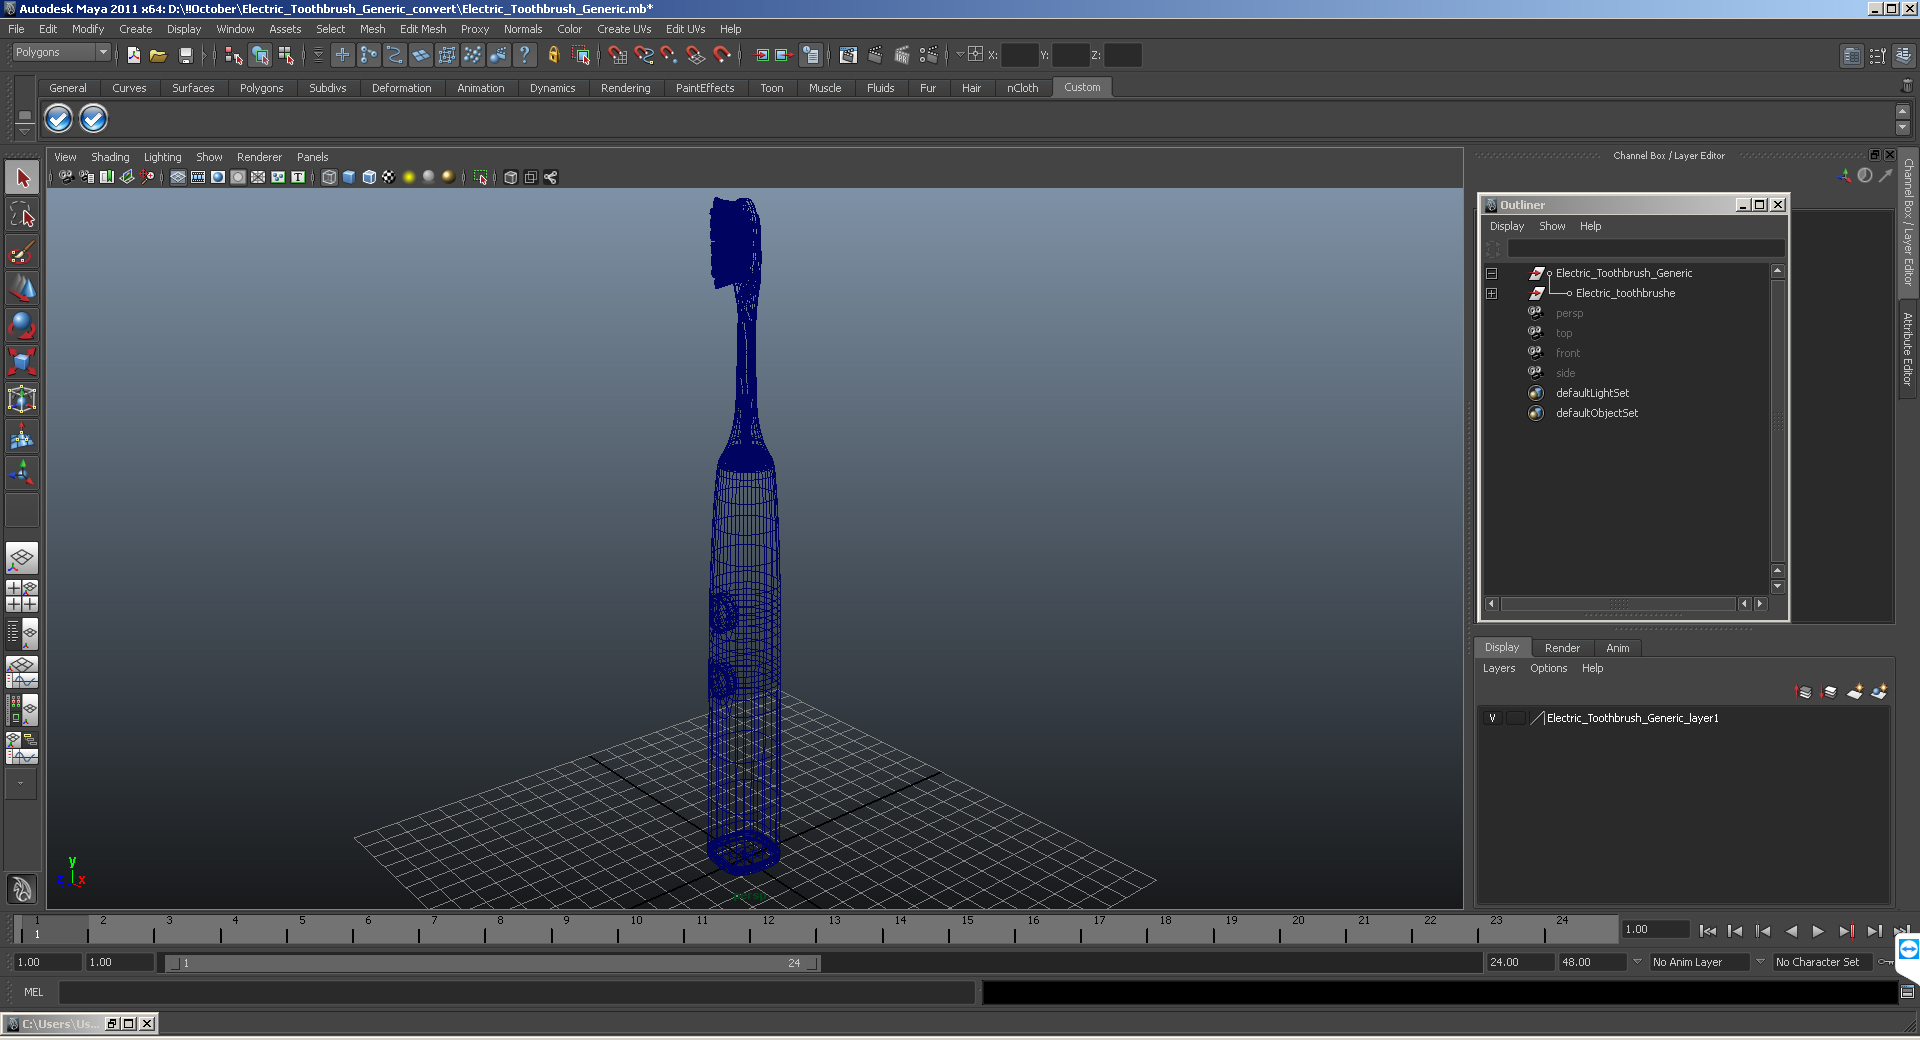
Task: Pick the Paint Selection tool
Action: pyautogui.click(x=22, y=252)
